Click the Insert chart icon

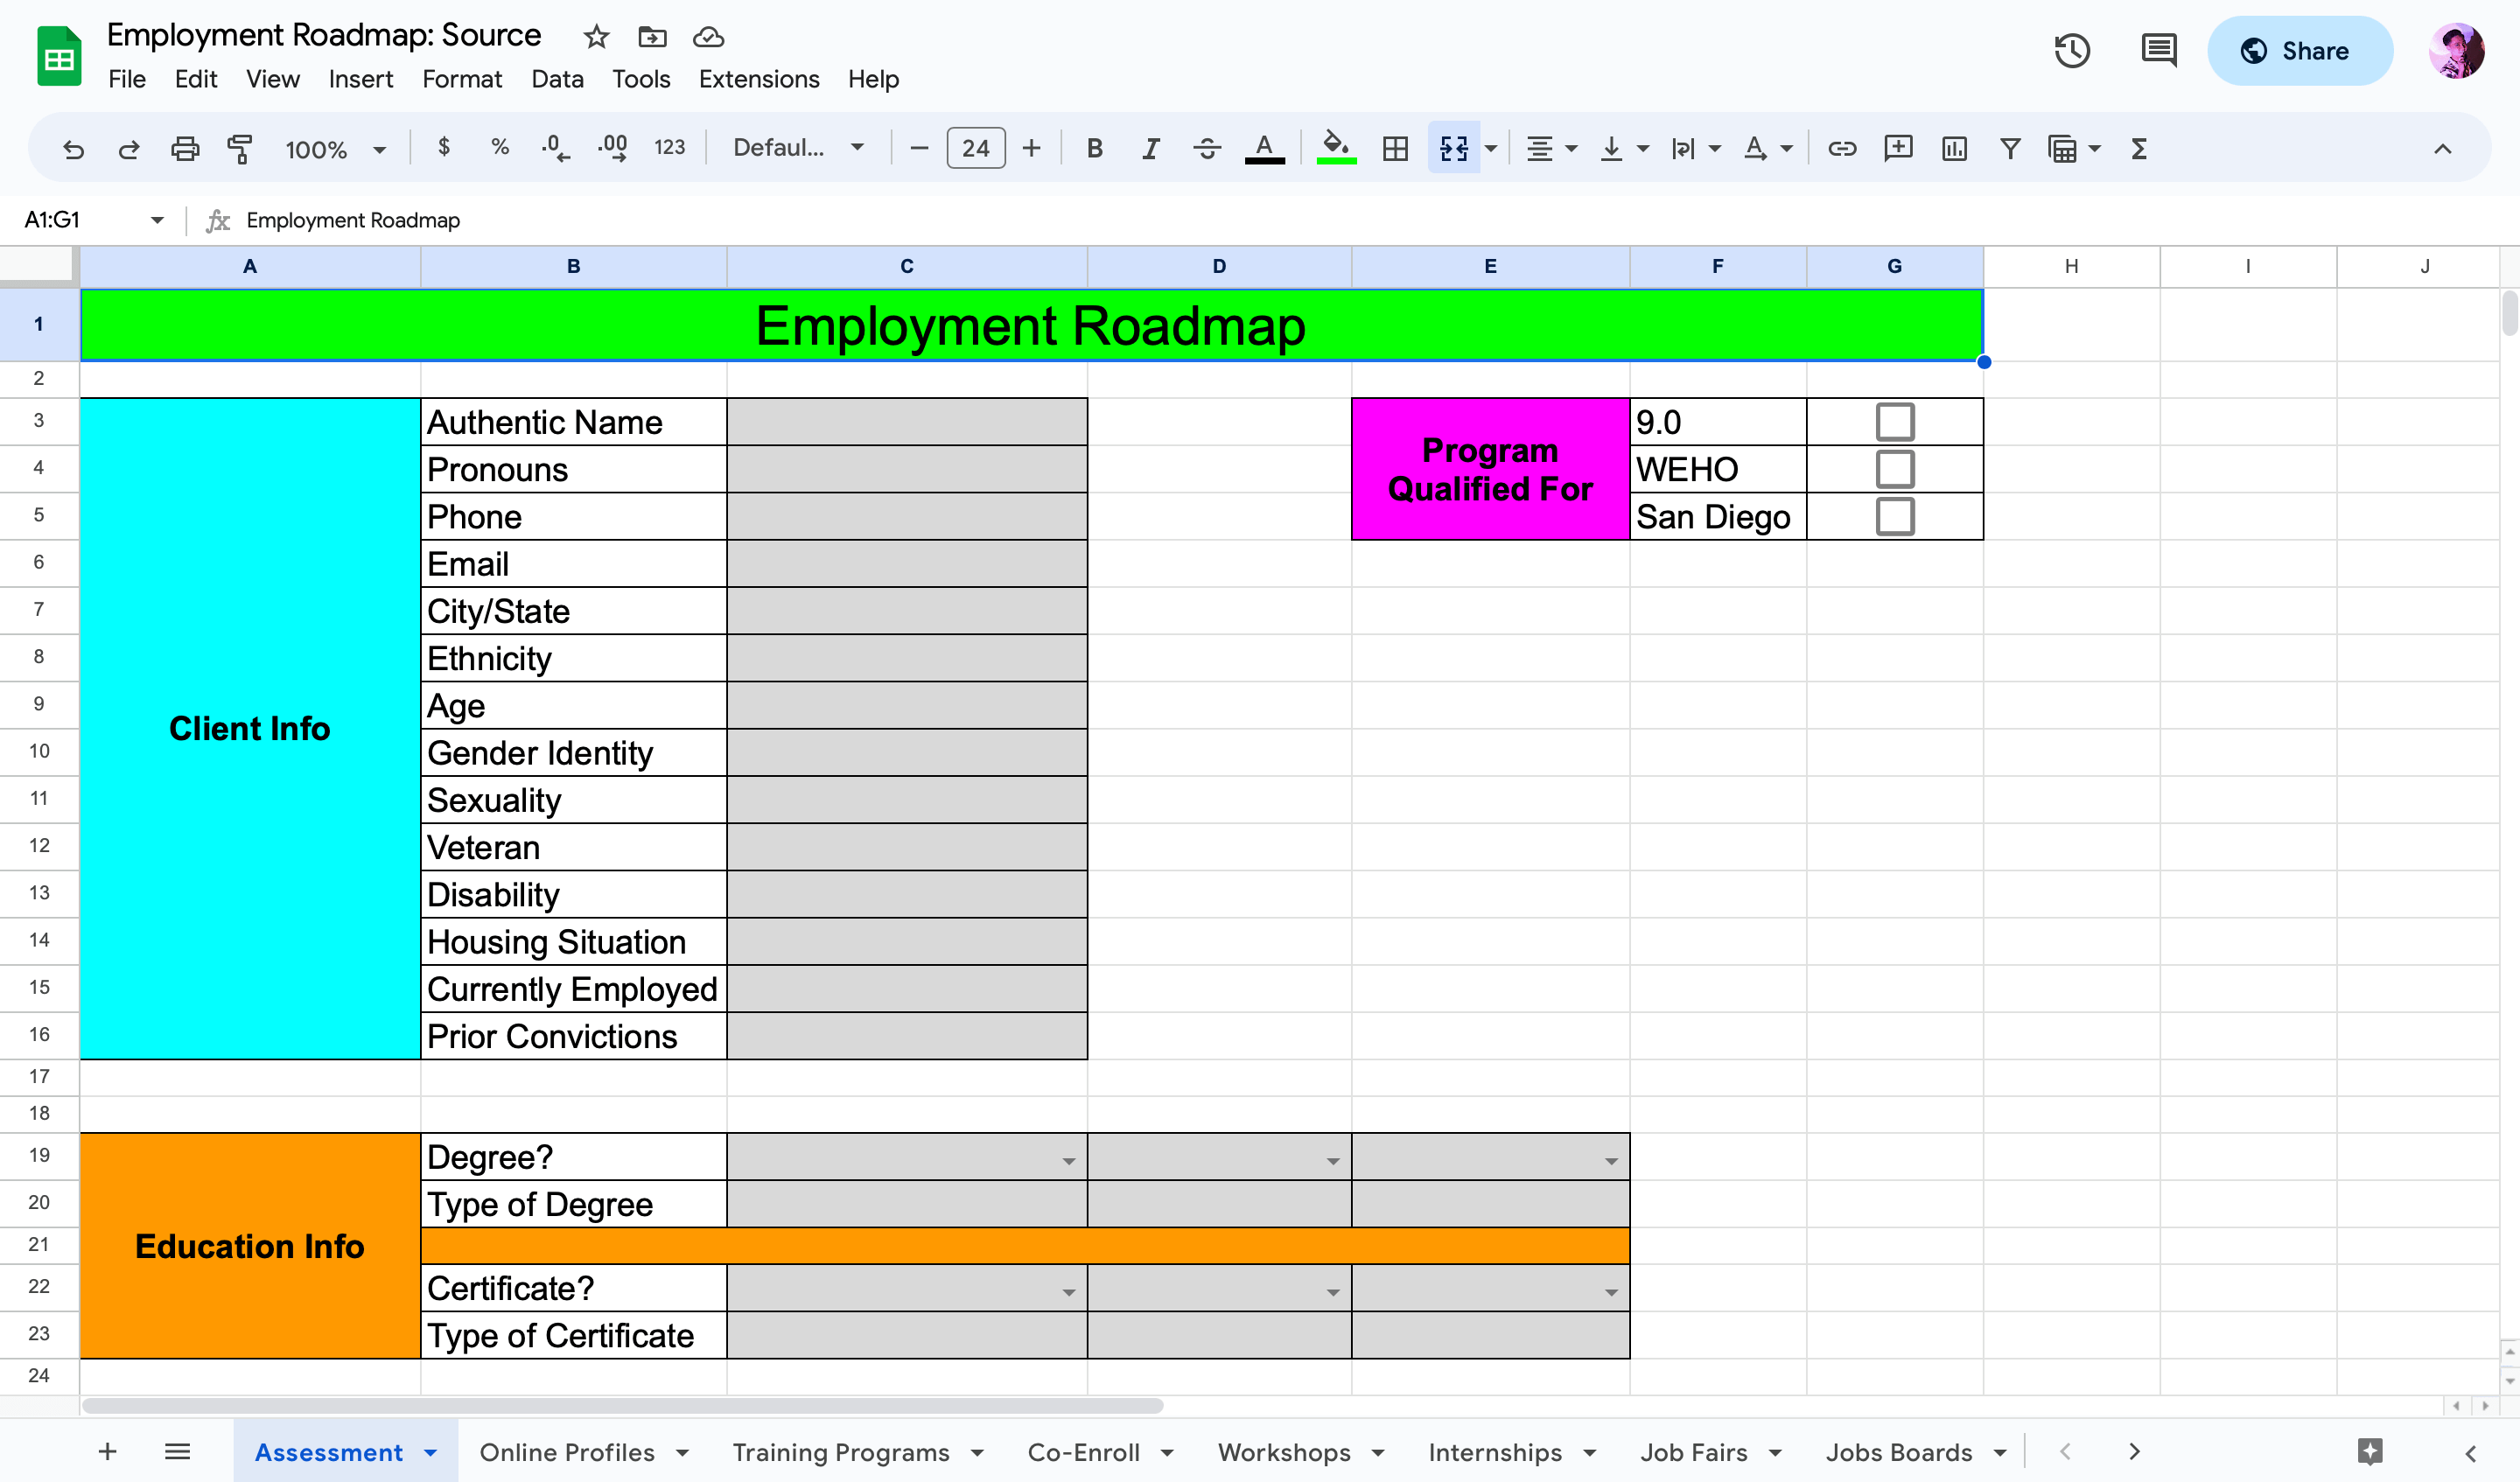(x=1953, y=149)
